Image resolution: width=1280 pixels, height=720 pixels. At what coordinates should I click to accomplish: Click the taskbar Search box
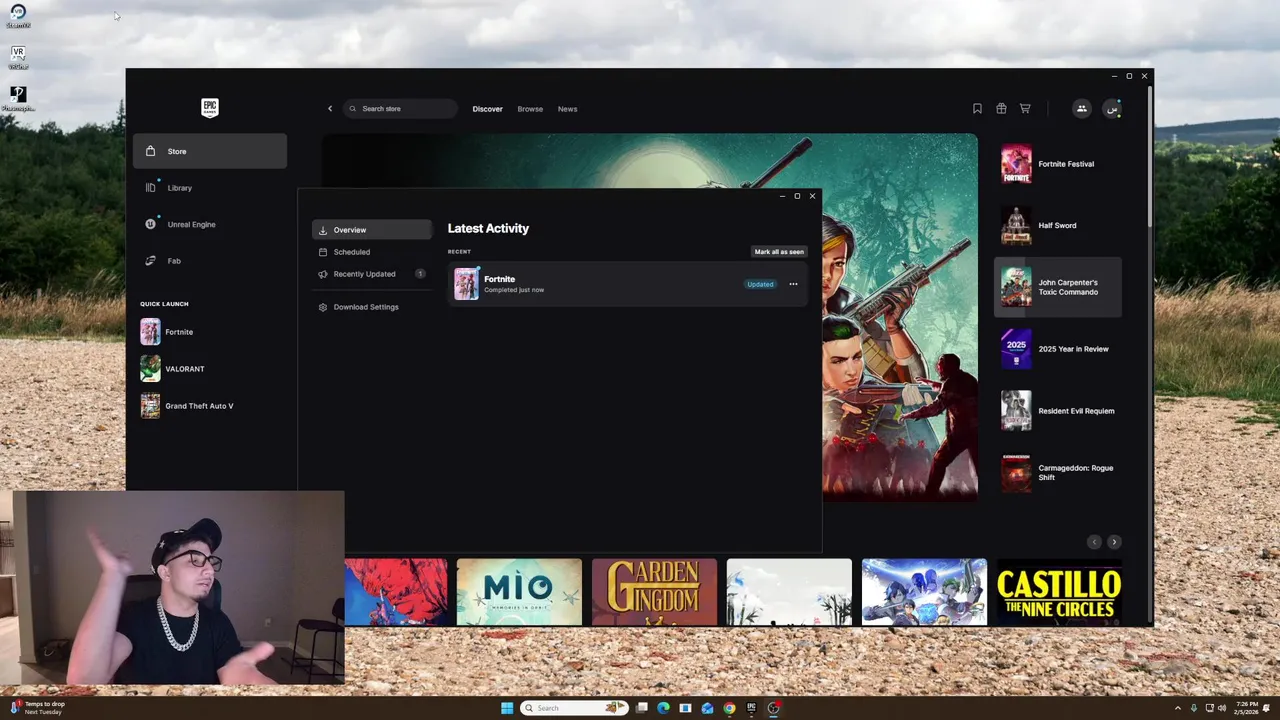[574, 708]
